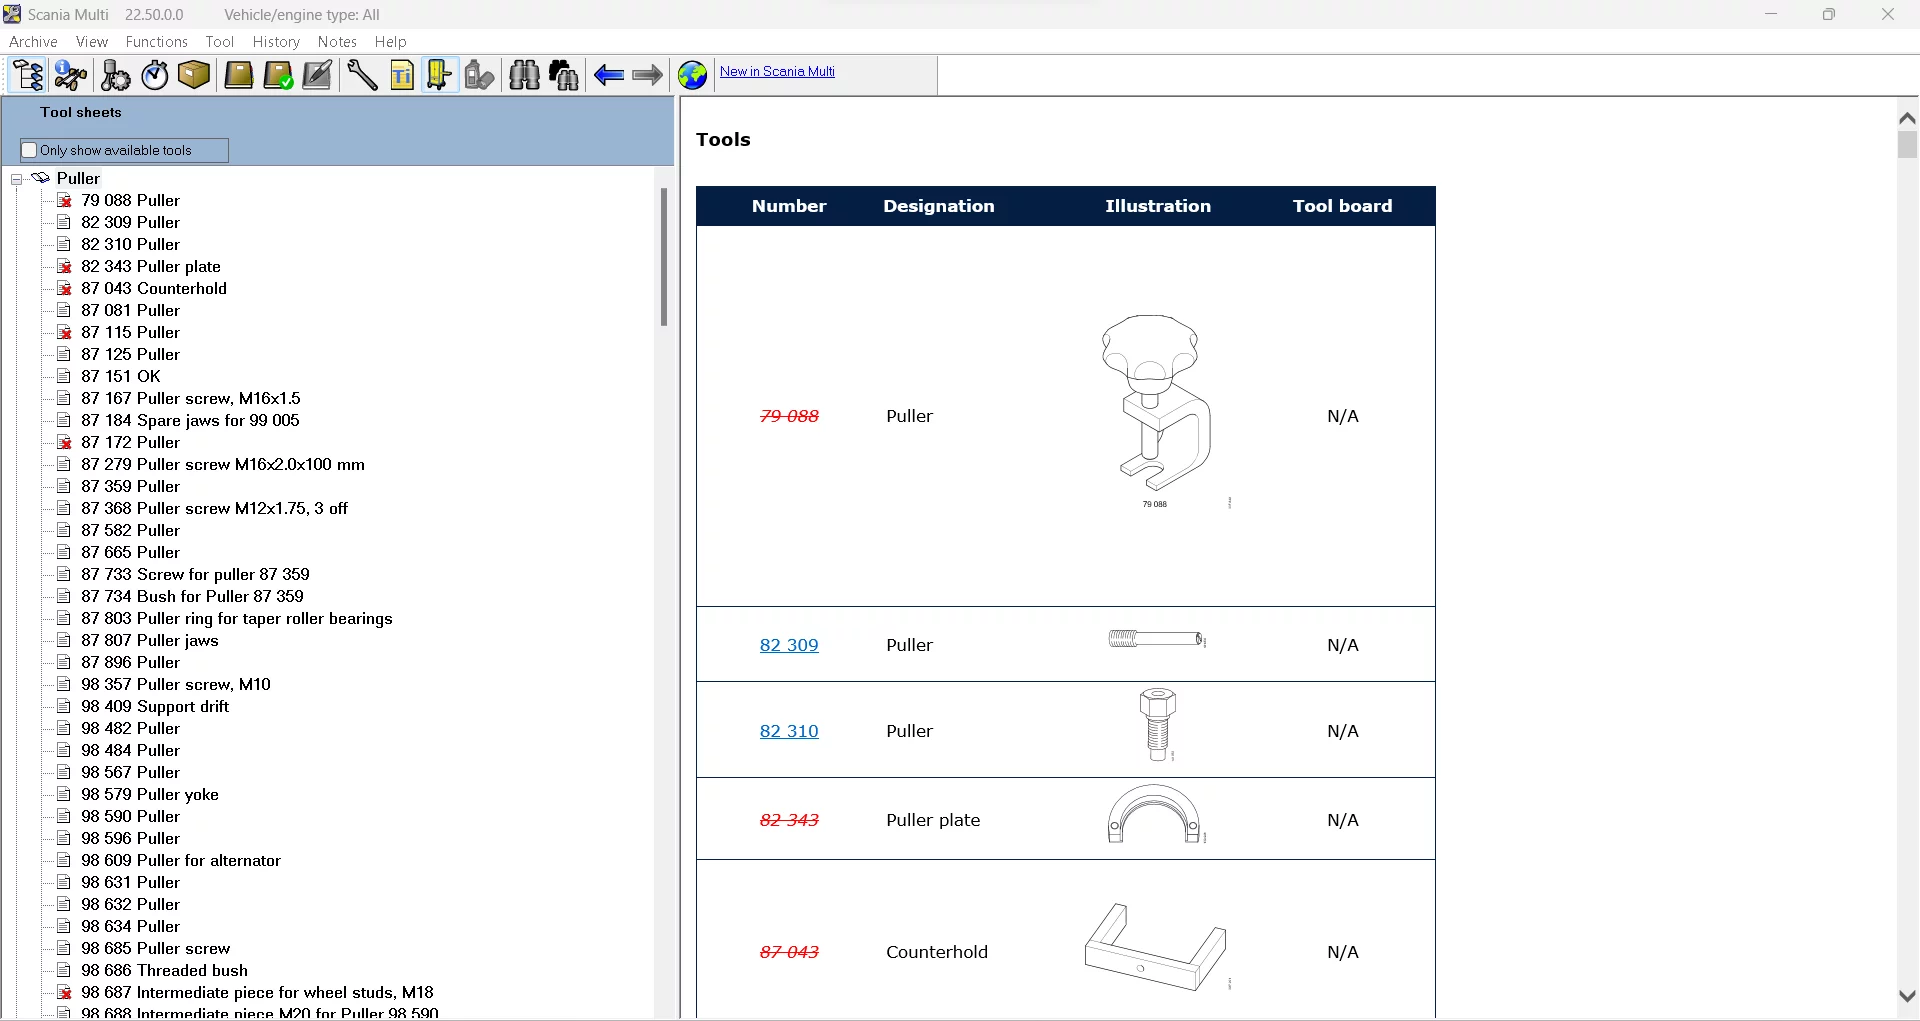1920x1021 pixels.
Task: Select 98 609 Puller for alternator
Action: tap(180, 860)
